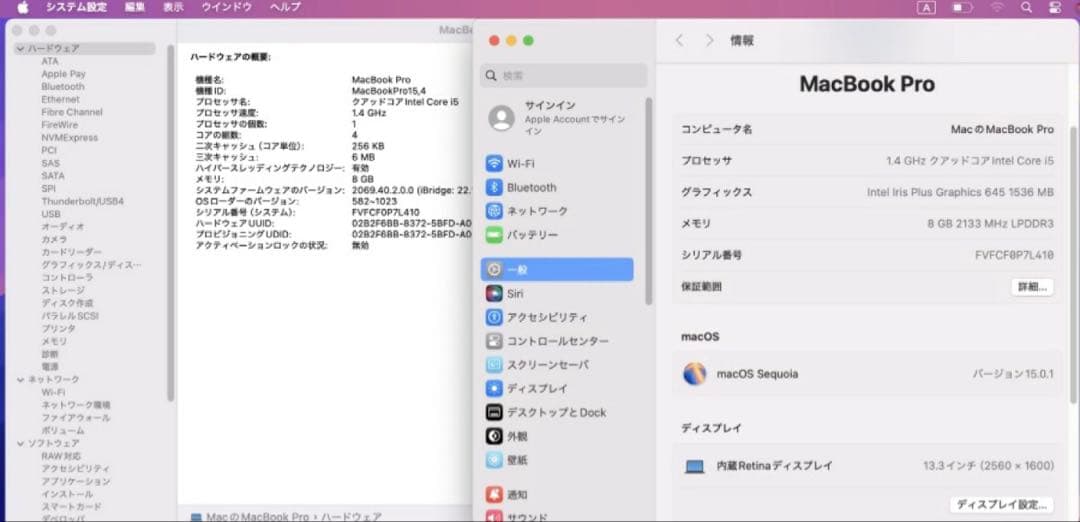This screenshot has width=1080, height=522.
Task: Click the Wi-Fi status icon in menu bar
Action: [997, 8]
